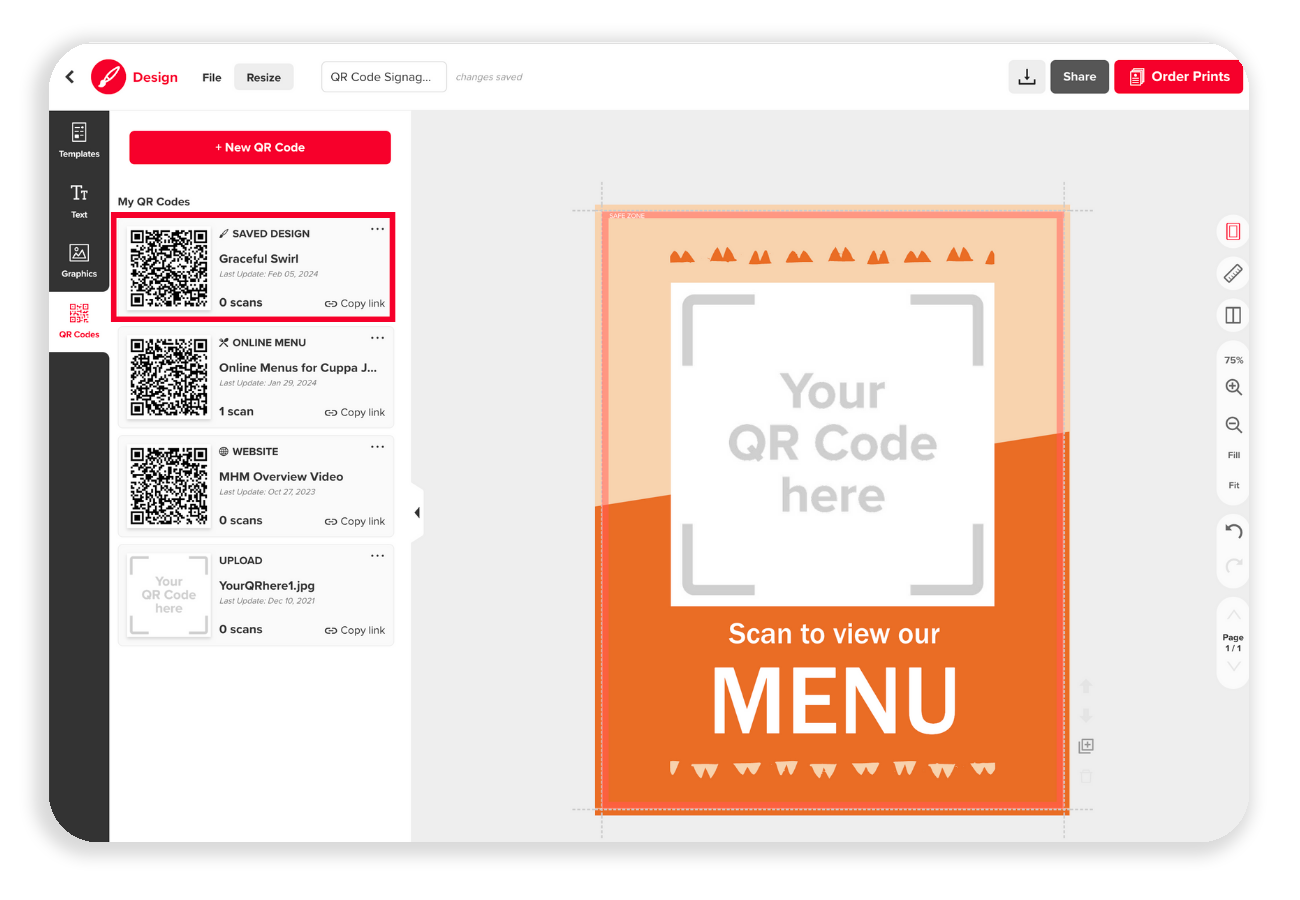This screenshot has width=1300, height=900.
Task: Select the Scan to view our text
Action: pos(834,633)
